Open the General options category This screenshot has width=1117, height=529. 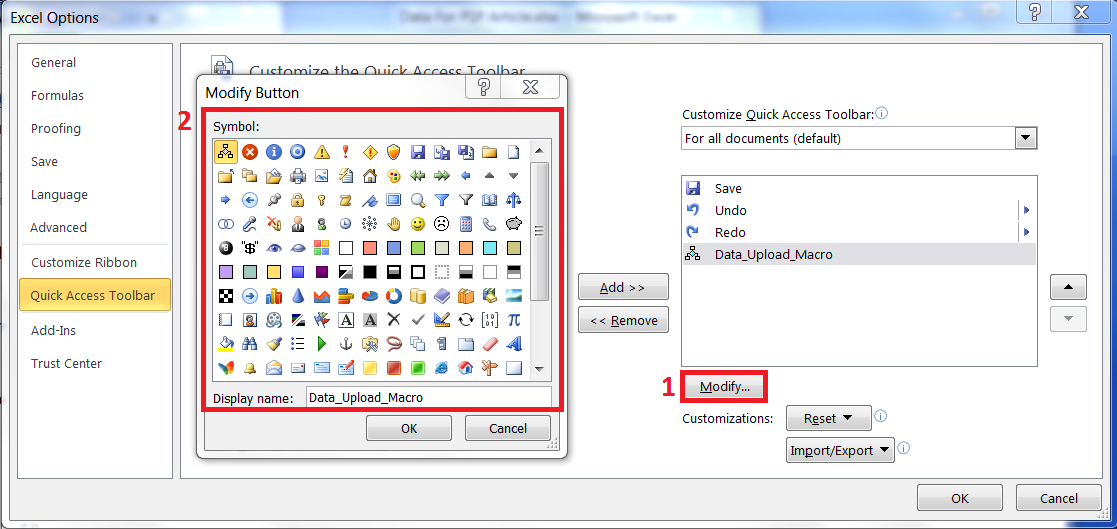[x=53, y=63]
